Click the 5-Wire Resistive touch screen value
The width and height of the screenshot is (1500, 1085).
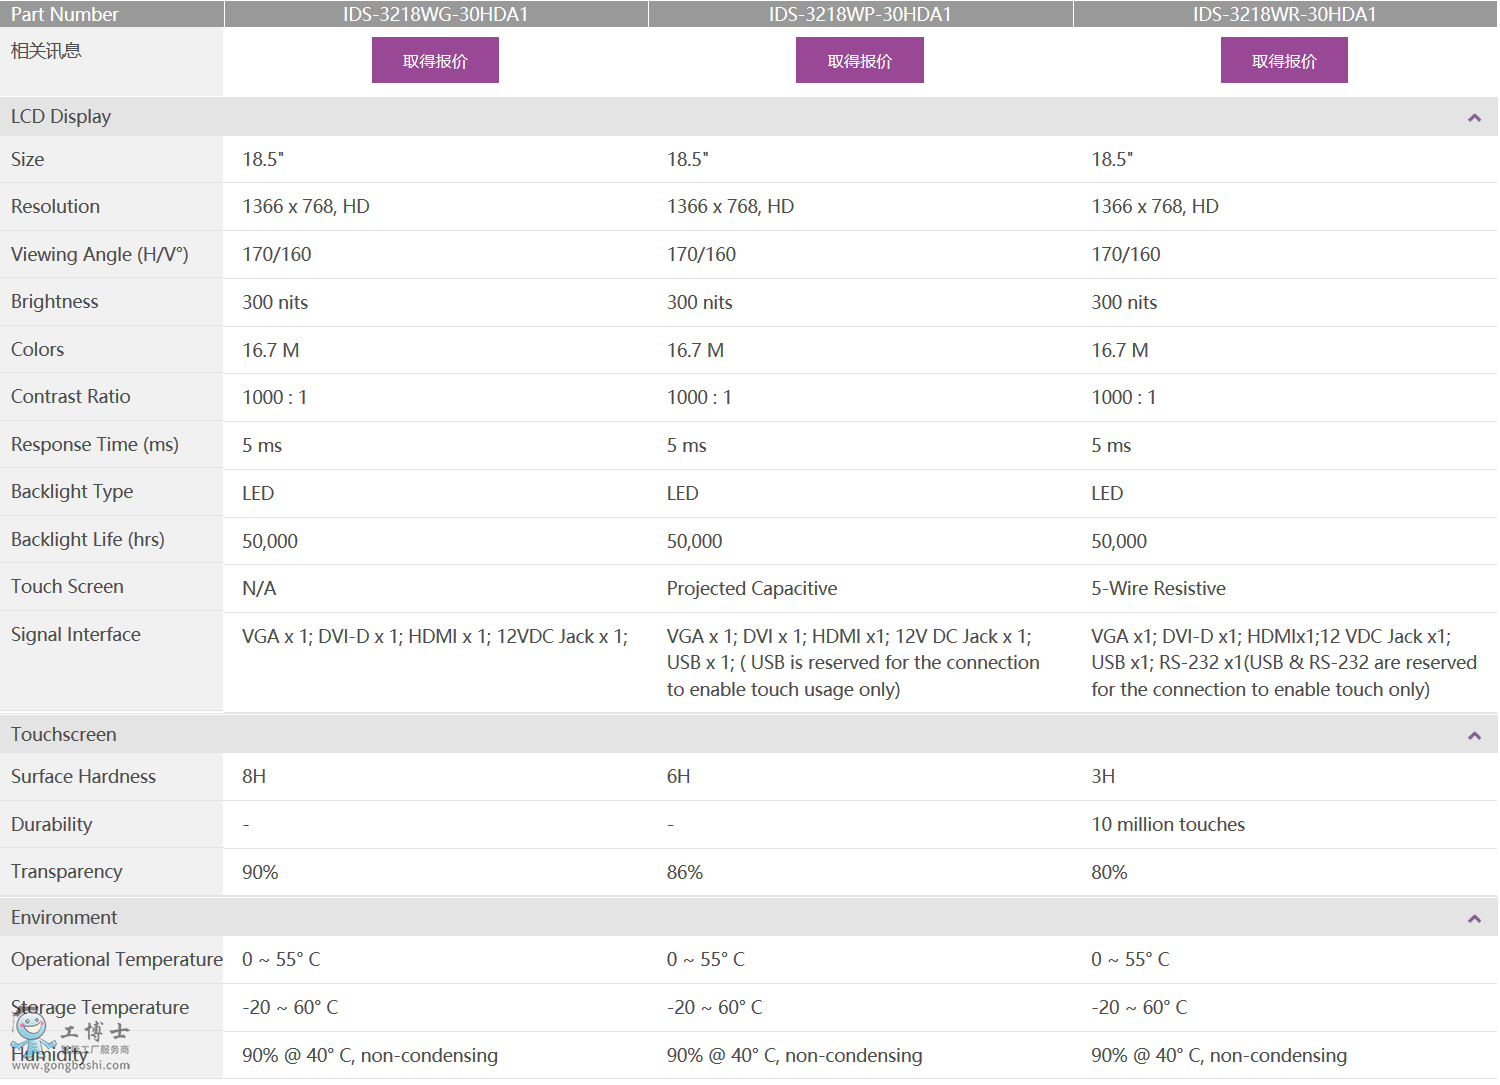click(x=1158, y=589)
